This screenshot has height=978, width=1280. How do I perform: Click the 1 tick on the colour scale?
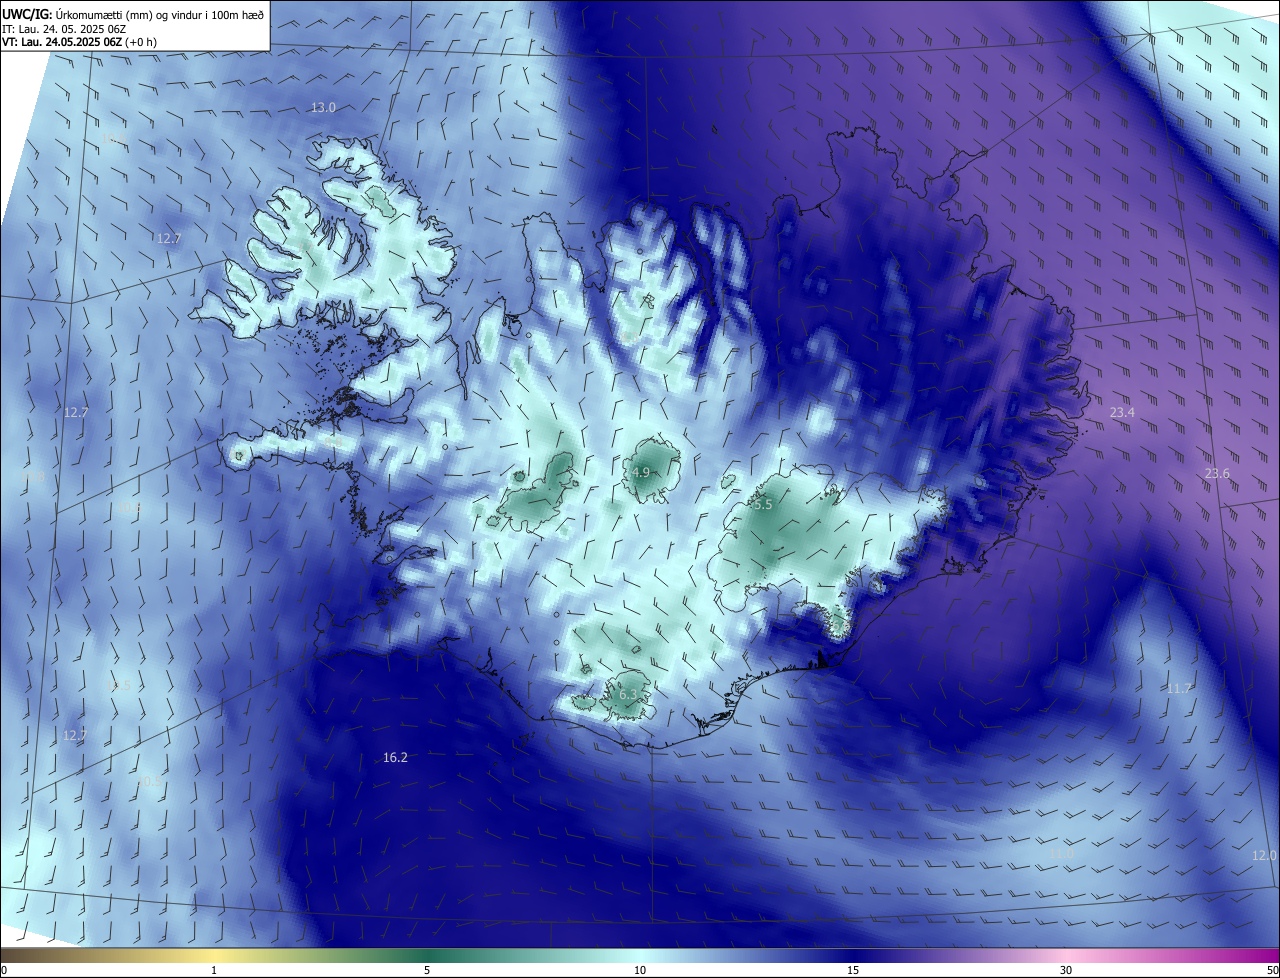click(x=214, y=970)
